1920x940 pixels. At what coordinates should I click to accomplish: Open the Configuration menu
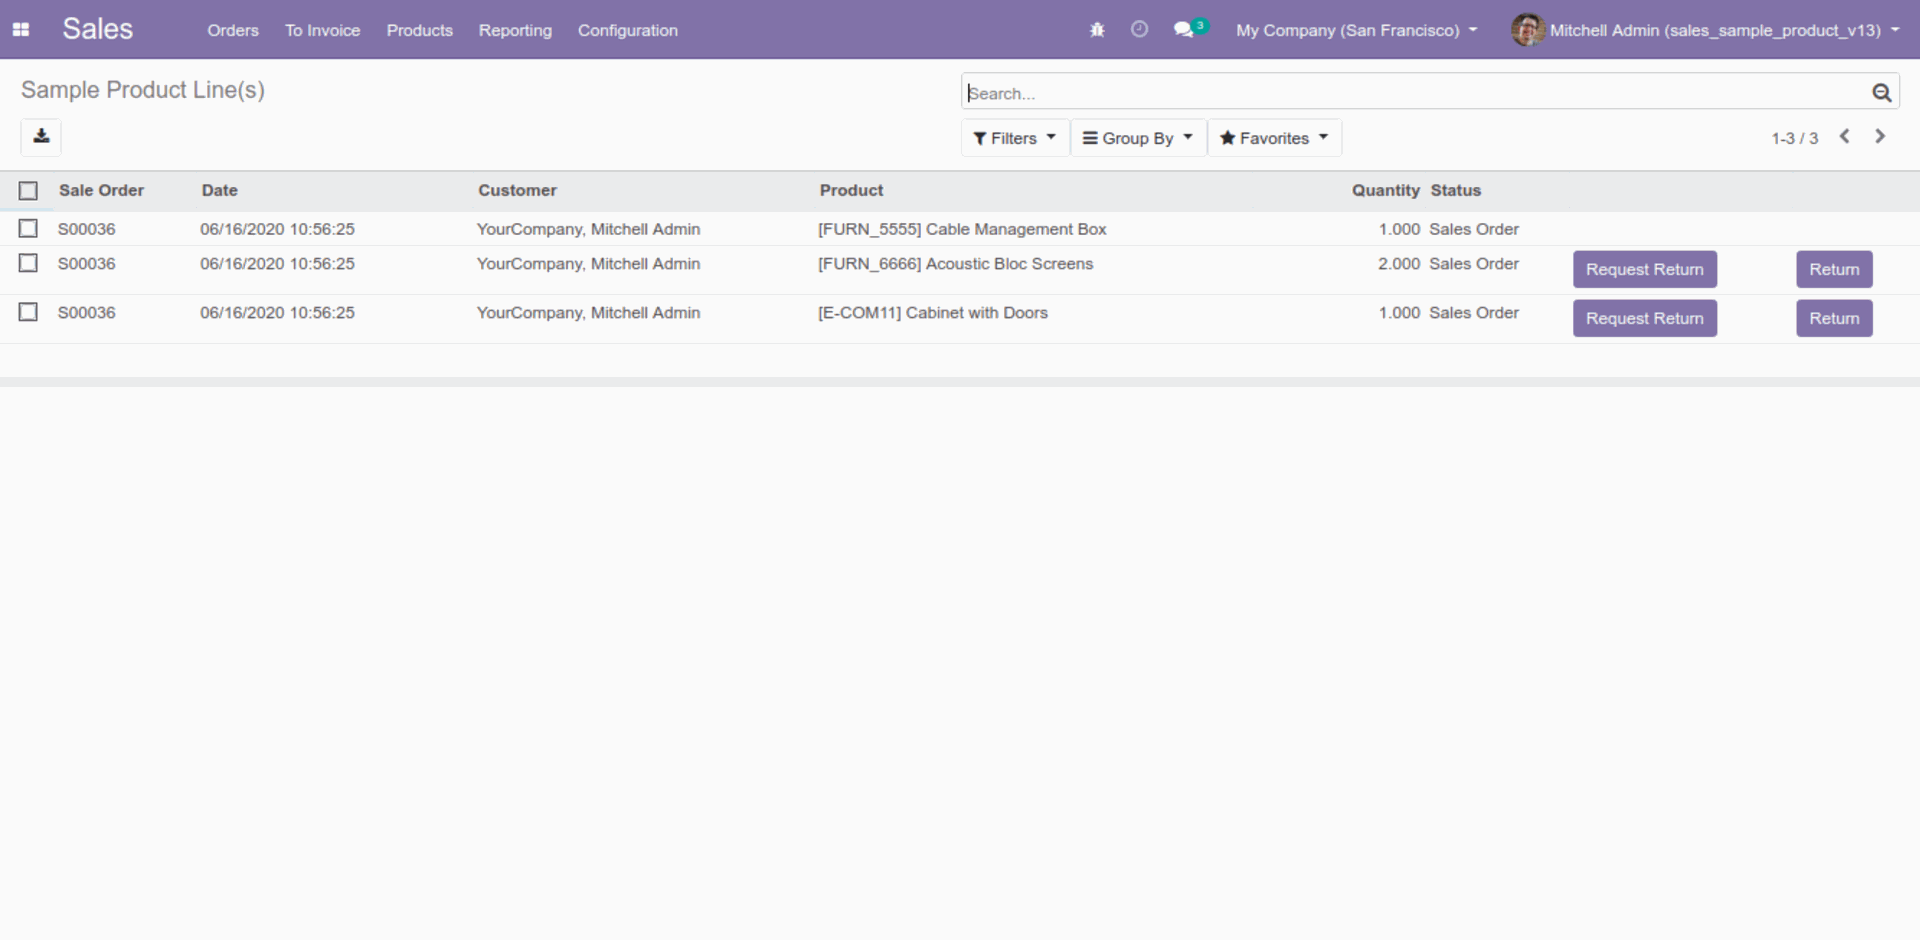(x=627, y=30)
